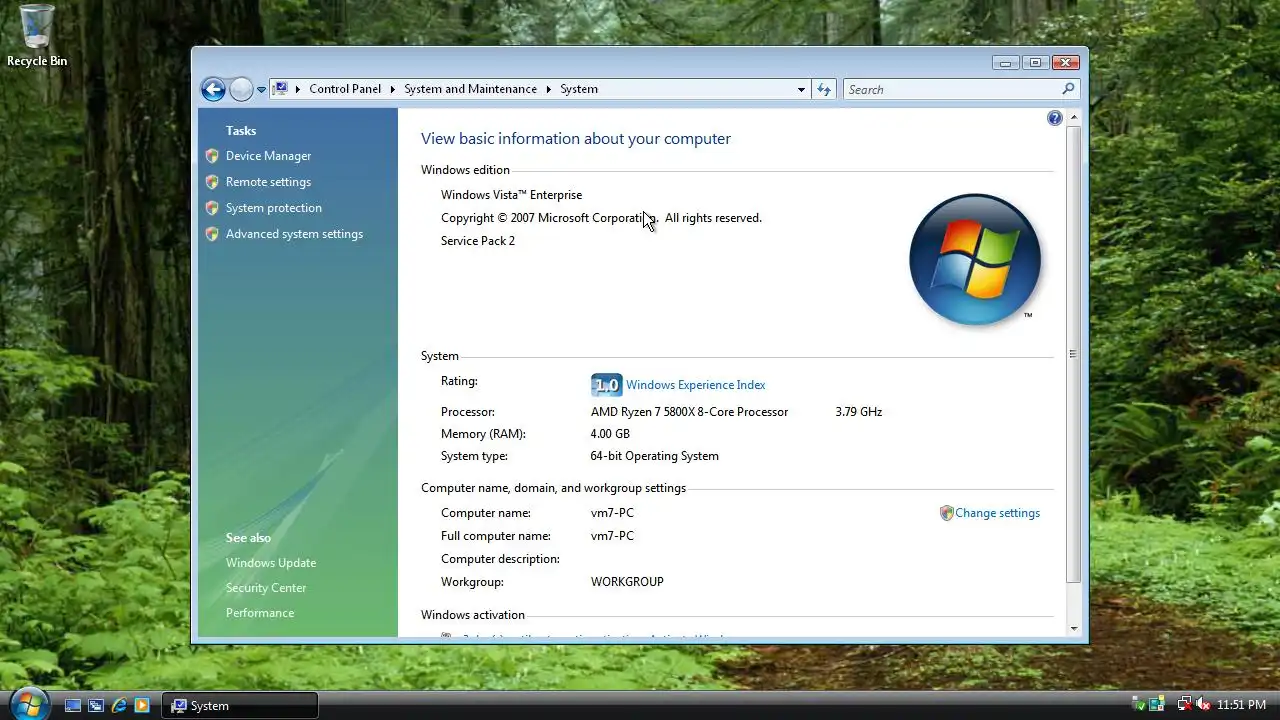1280x720 pixels.
Task: Open Security Center under See also
Action: point(266,588)
